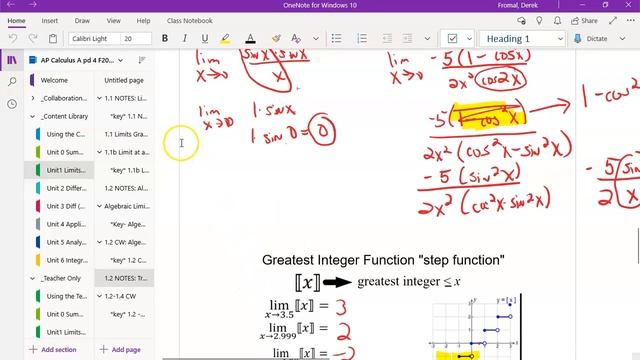Insert a numbered list
The image size is (640, 360).
click(x=362, y=39)
